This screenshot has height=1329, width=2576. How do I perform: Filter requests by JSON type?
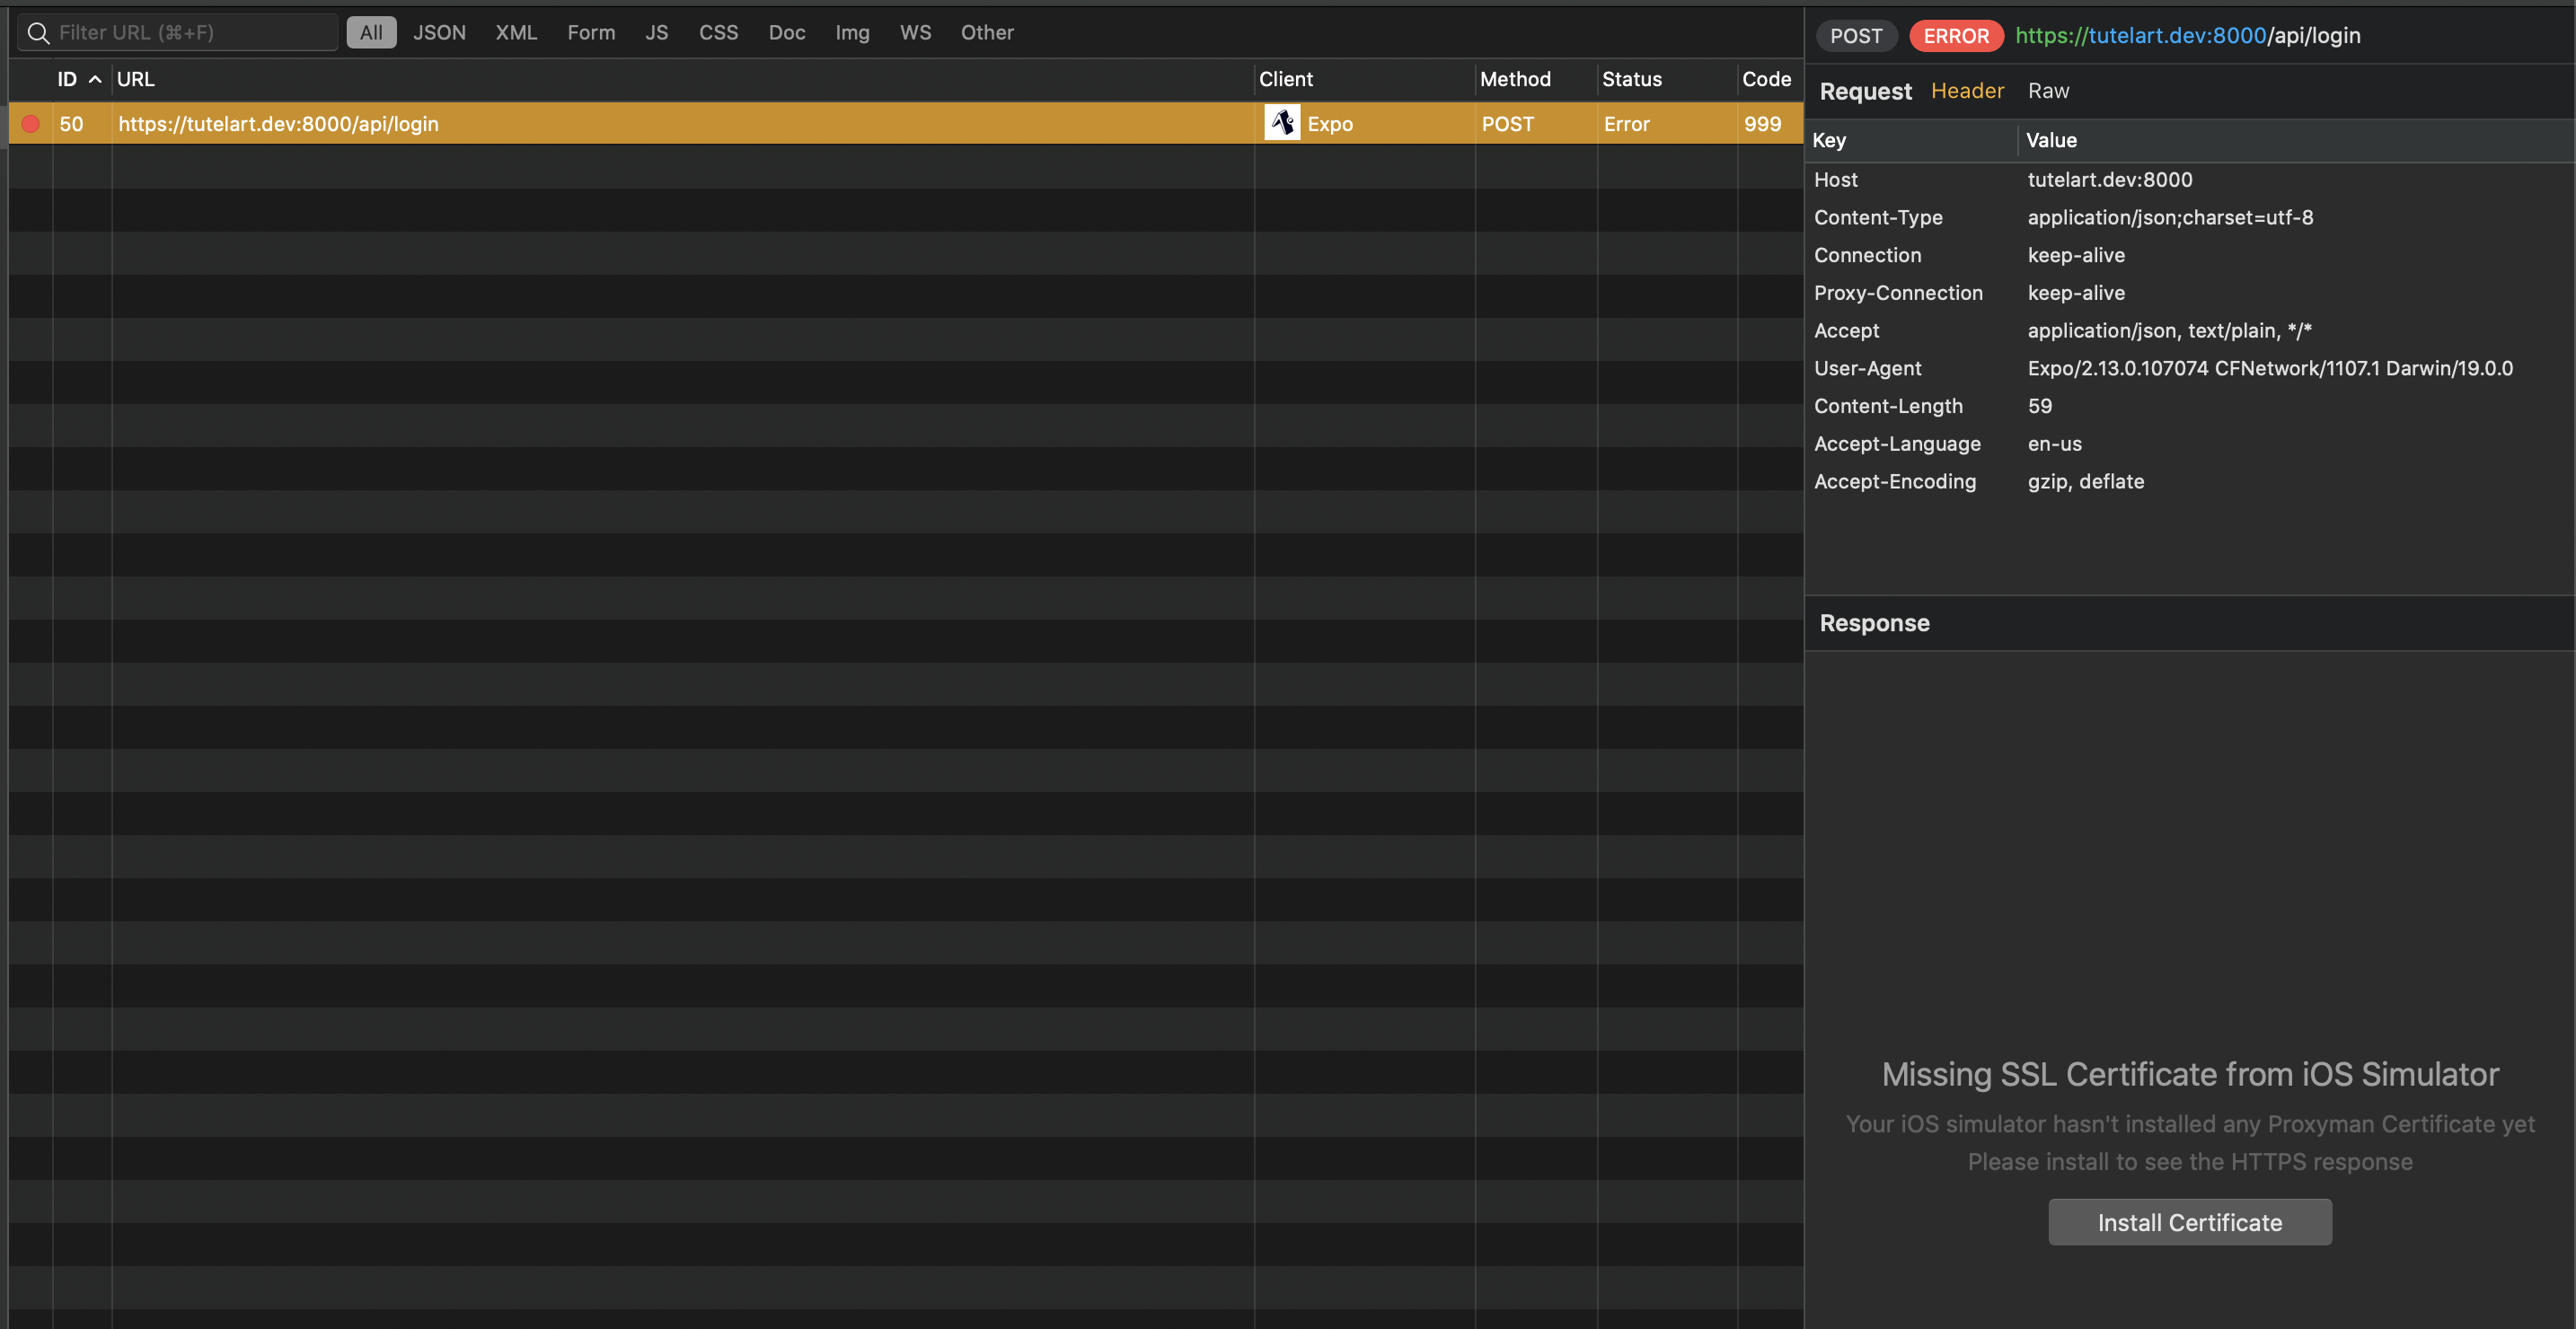click(439, 33)
